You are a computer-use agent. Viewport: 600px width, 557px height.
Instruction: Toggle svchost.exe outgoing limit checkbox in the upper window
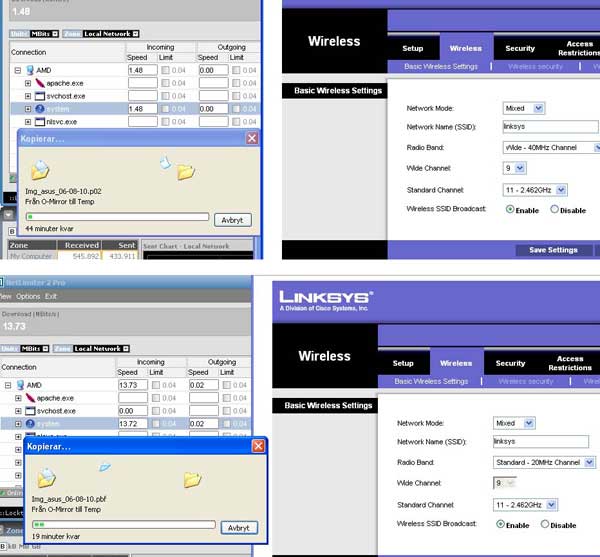click(x=236, y=96)
